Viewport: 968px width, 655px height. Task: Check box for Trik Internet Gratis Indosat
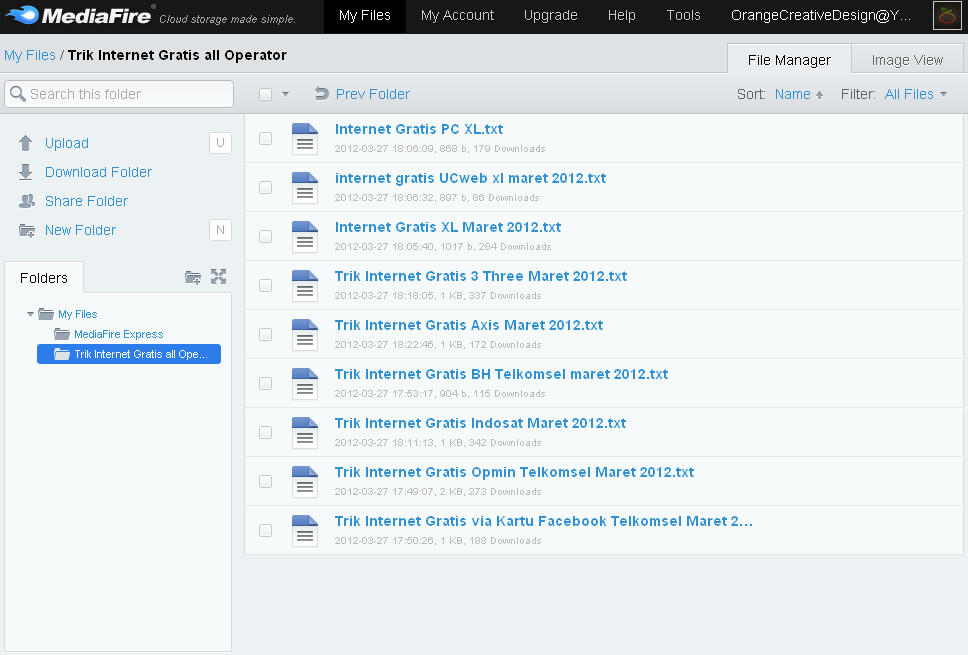click(265, 432)
